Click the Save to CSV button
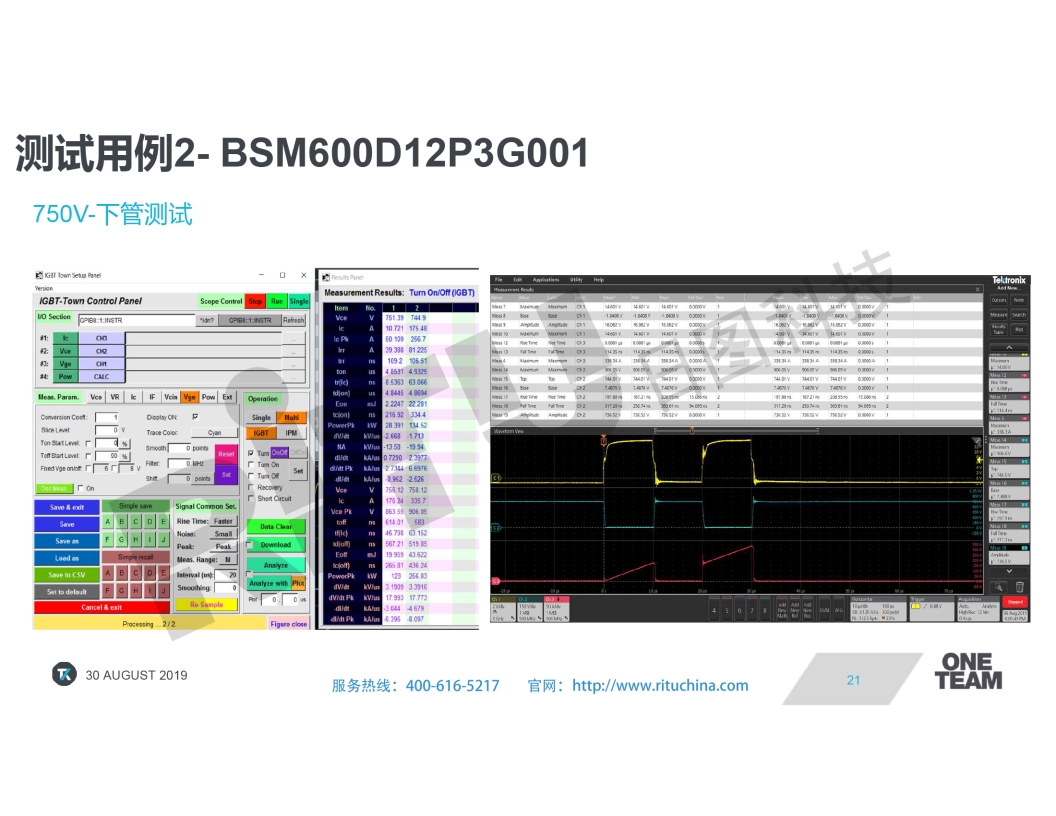 pos(66,575)
